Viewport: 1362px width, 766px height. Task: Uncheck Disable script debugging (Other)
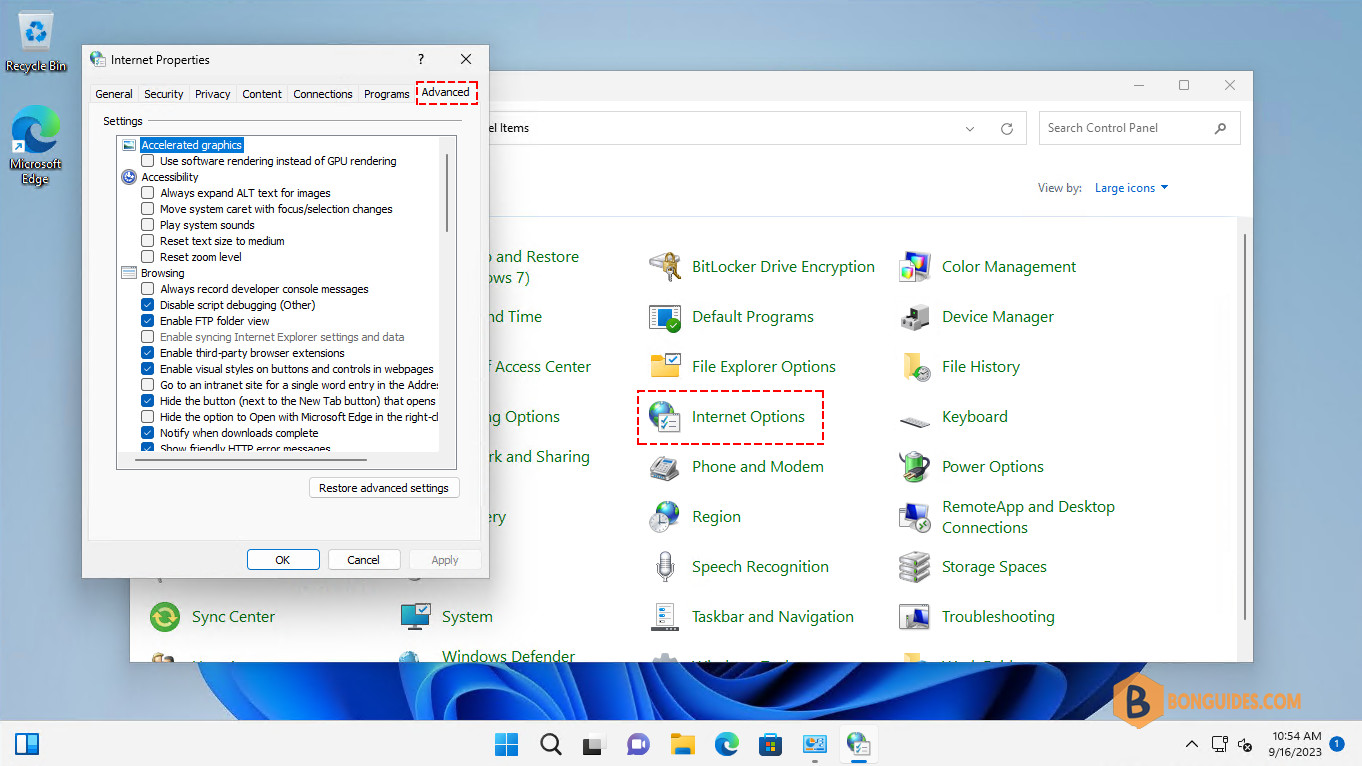coord(148,305)
